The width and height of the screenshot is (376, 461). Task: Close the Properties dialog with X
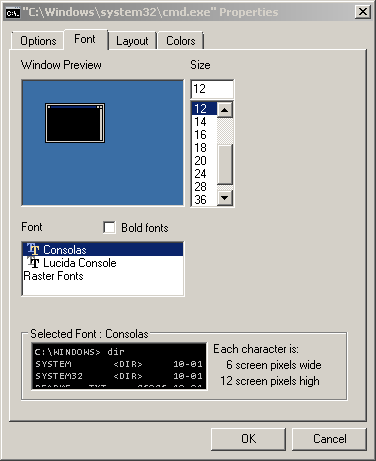362,12
